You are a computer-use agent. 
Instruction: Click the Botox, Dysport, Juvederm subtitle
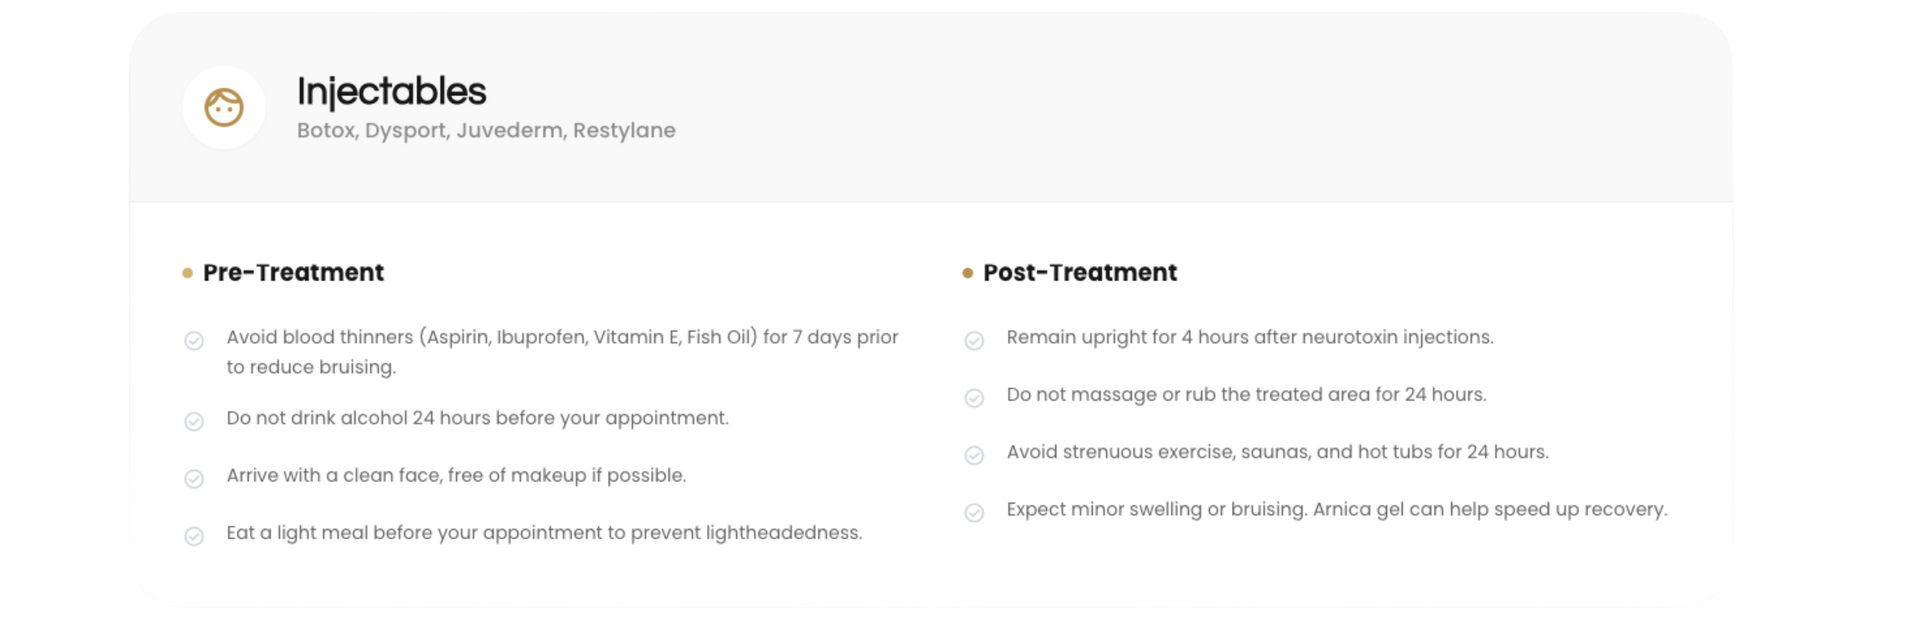486,130
